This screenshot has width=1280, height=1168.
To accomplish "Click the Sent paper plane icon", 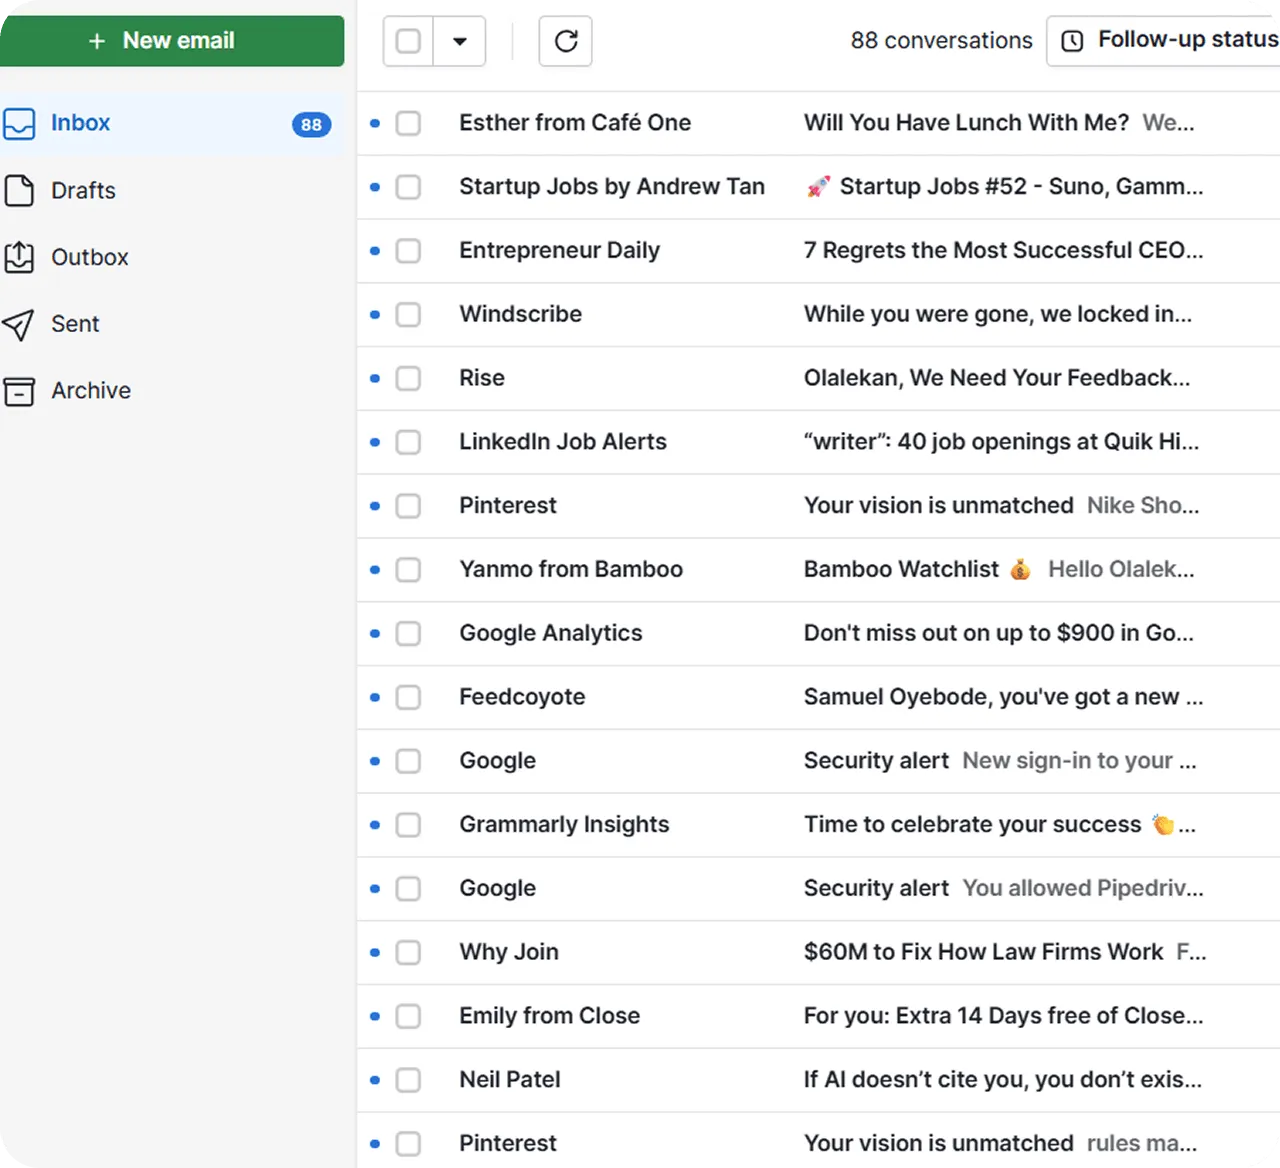I will coord(19,324).
